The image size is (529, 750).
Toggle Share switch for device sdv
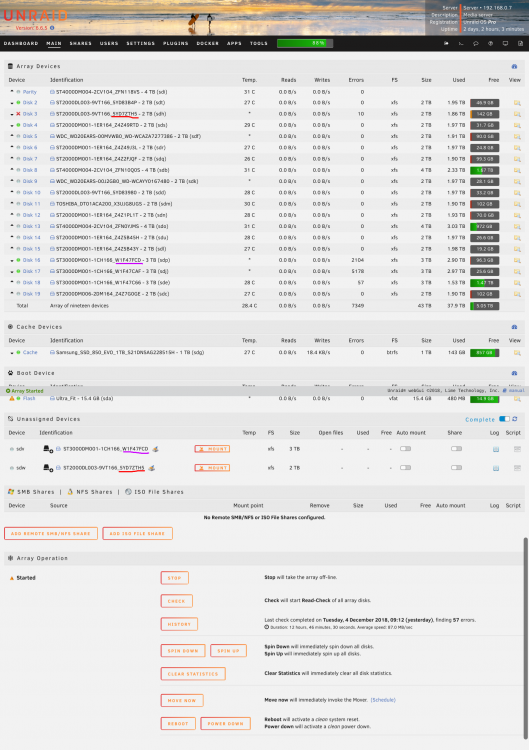(456, 449)
